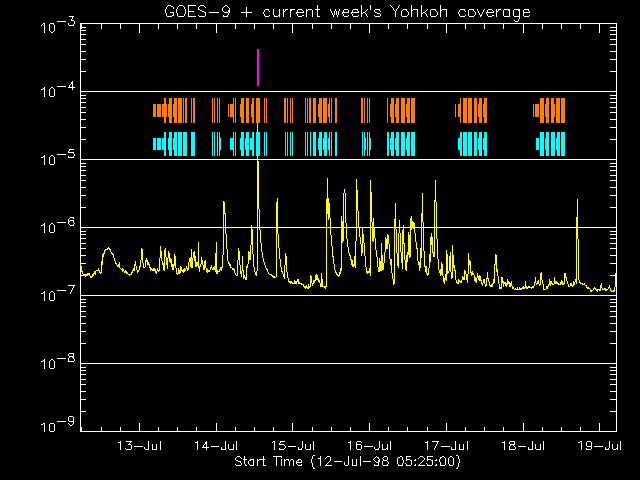Screen dimensions: 640x480
Task: Click the "14-Jul" x-axis date label
Action: [216, 445]
